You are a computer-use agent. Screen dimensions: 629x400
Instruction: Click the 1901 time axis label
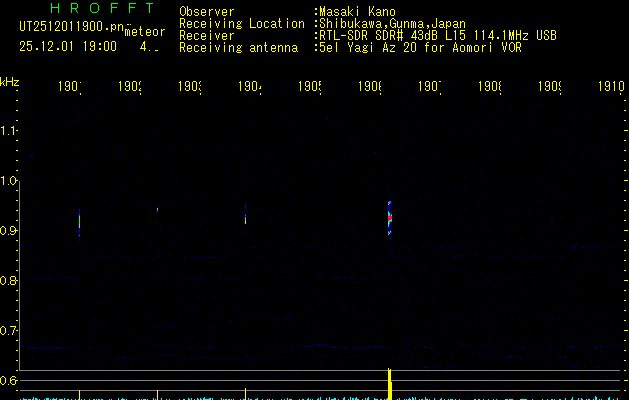tap(70, 86)
